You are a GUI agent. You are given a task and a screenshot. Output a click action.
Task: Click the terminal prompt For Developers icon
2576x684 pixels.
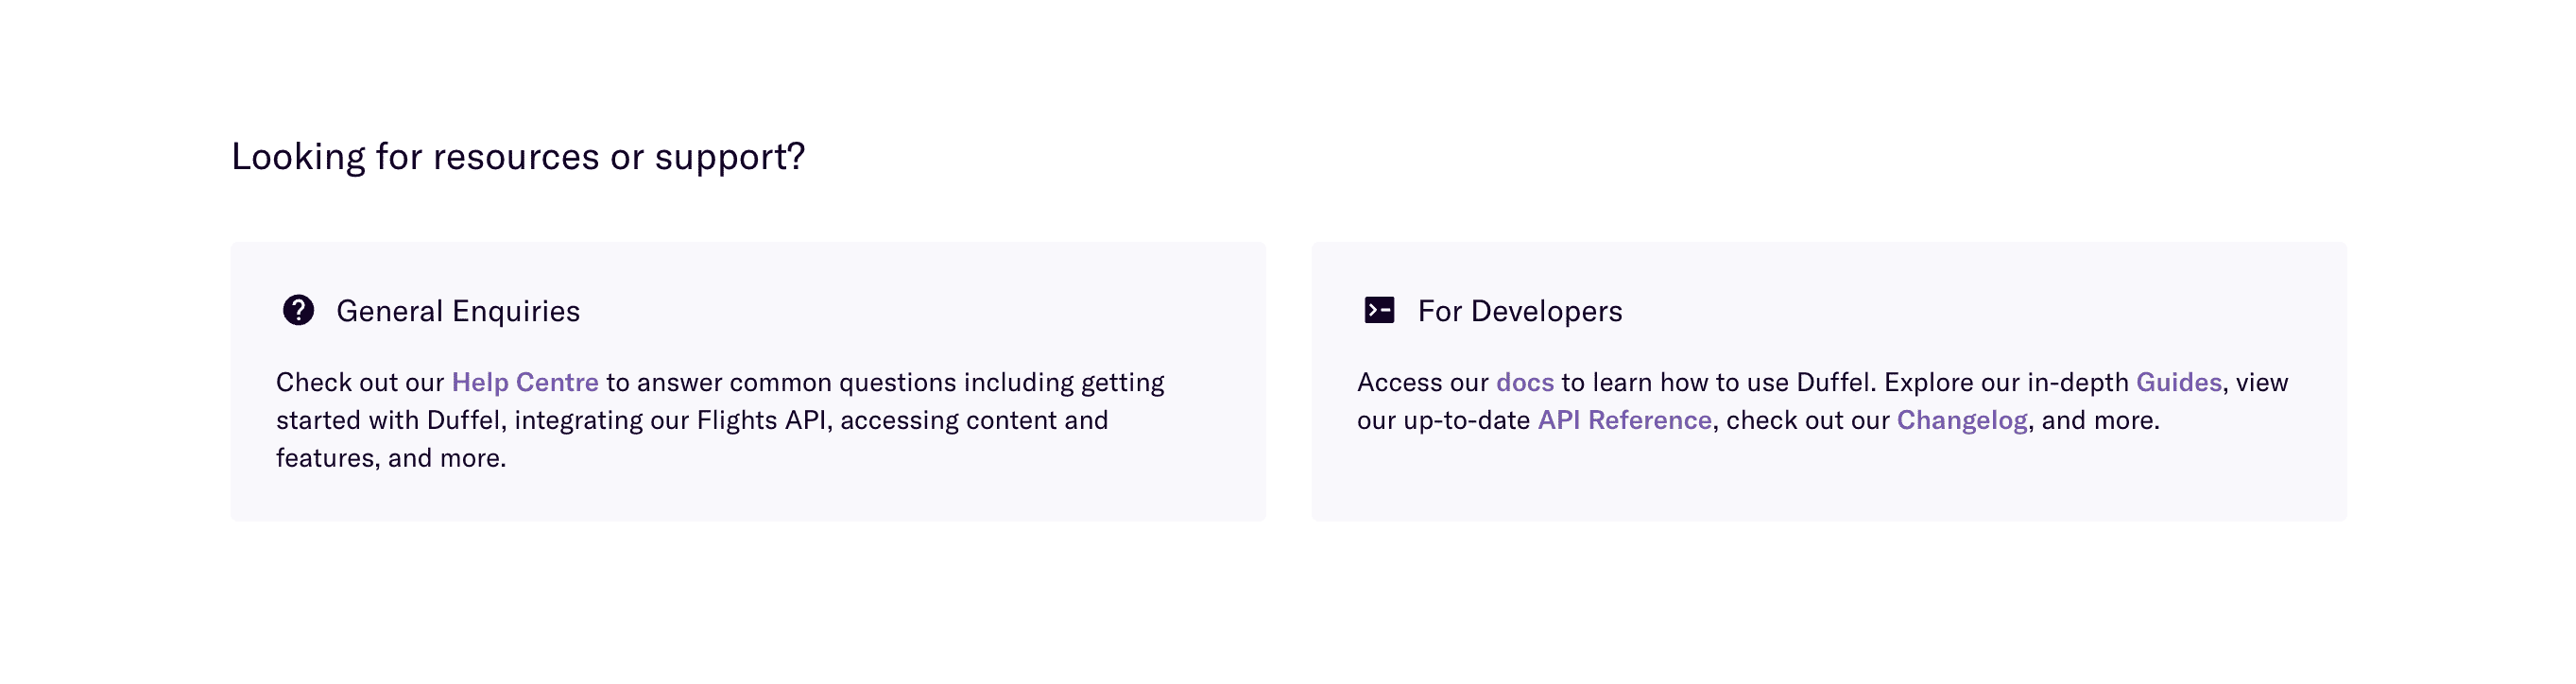[x=1379, y=310]
